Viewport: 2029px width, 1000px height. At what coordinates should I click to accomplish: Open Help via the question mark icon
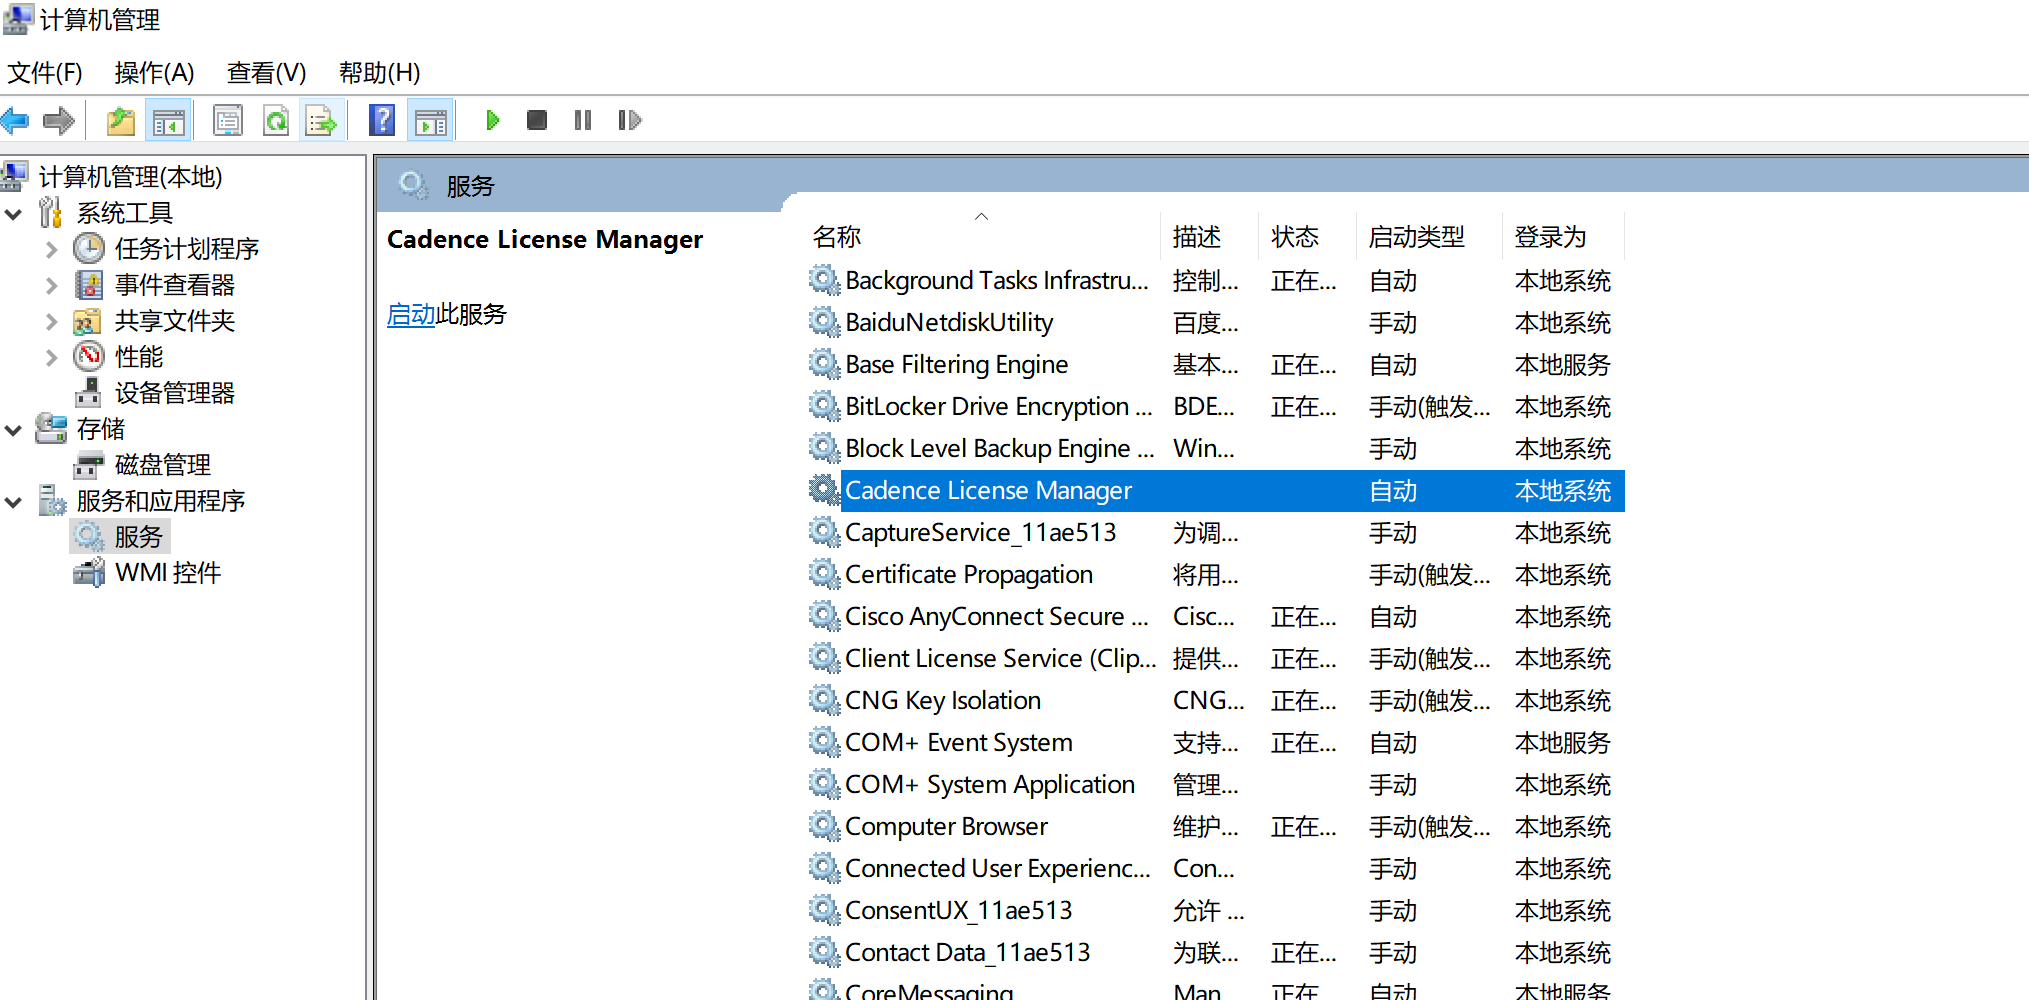(x=382, y=120)
